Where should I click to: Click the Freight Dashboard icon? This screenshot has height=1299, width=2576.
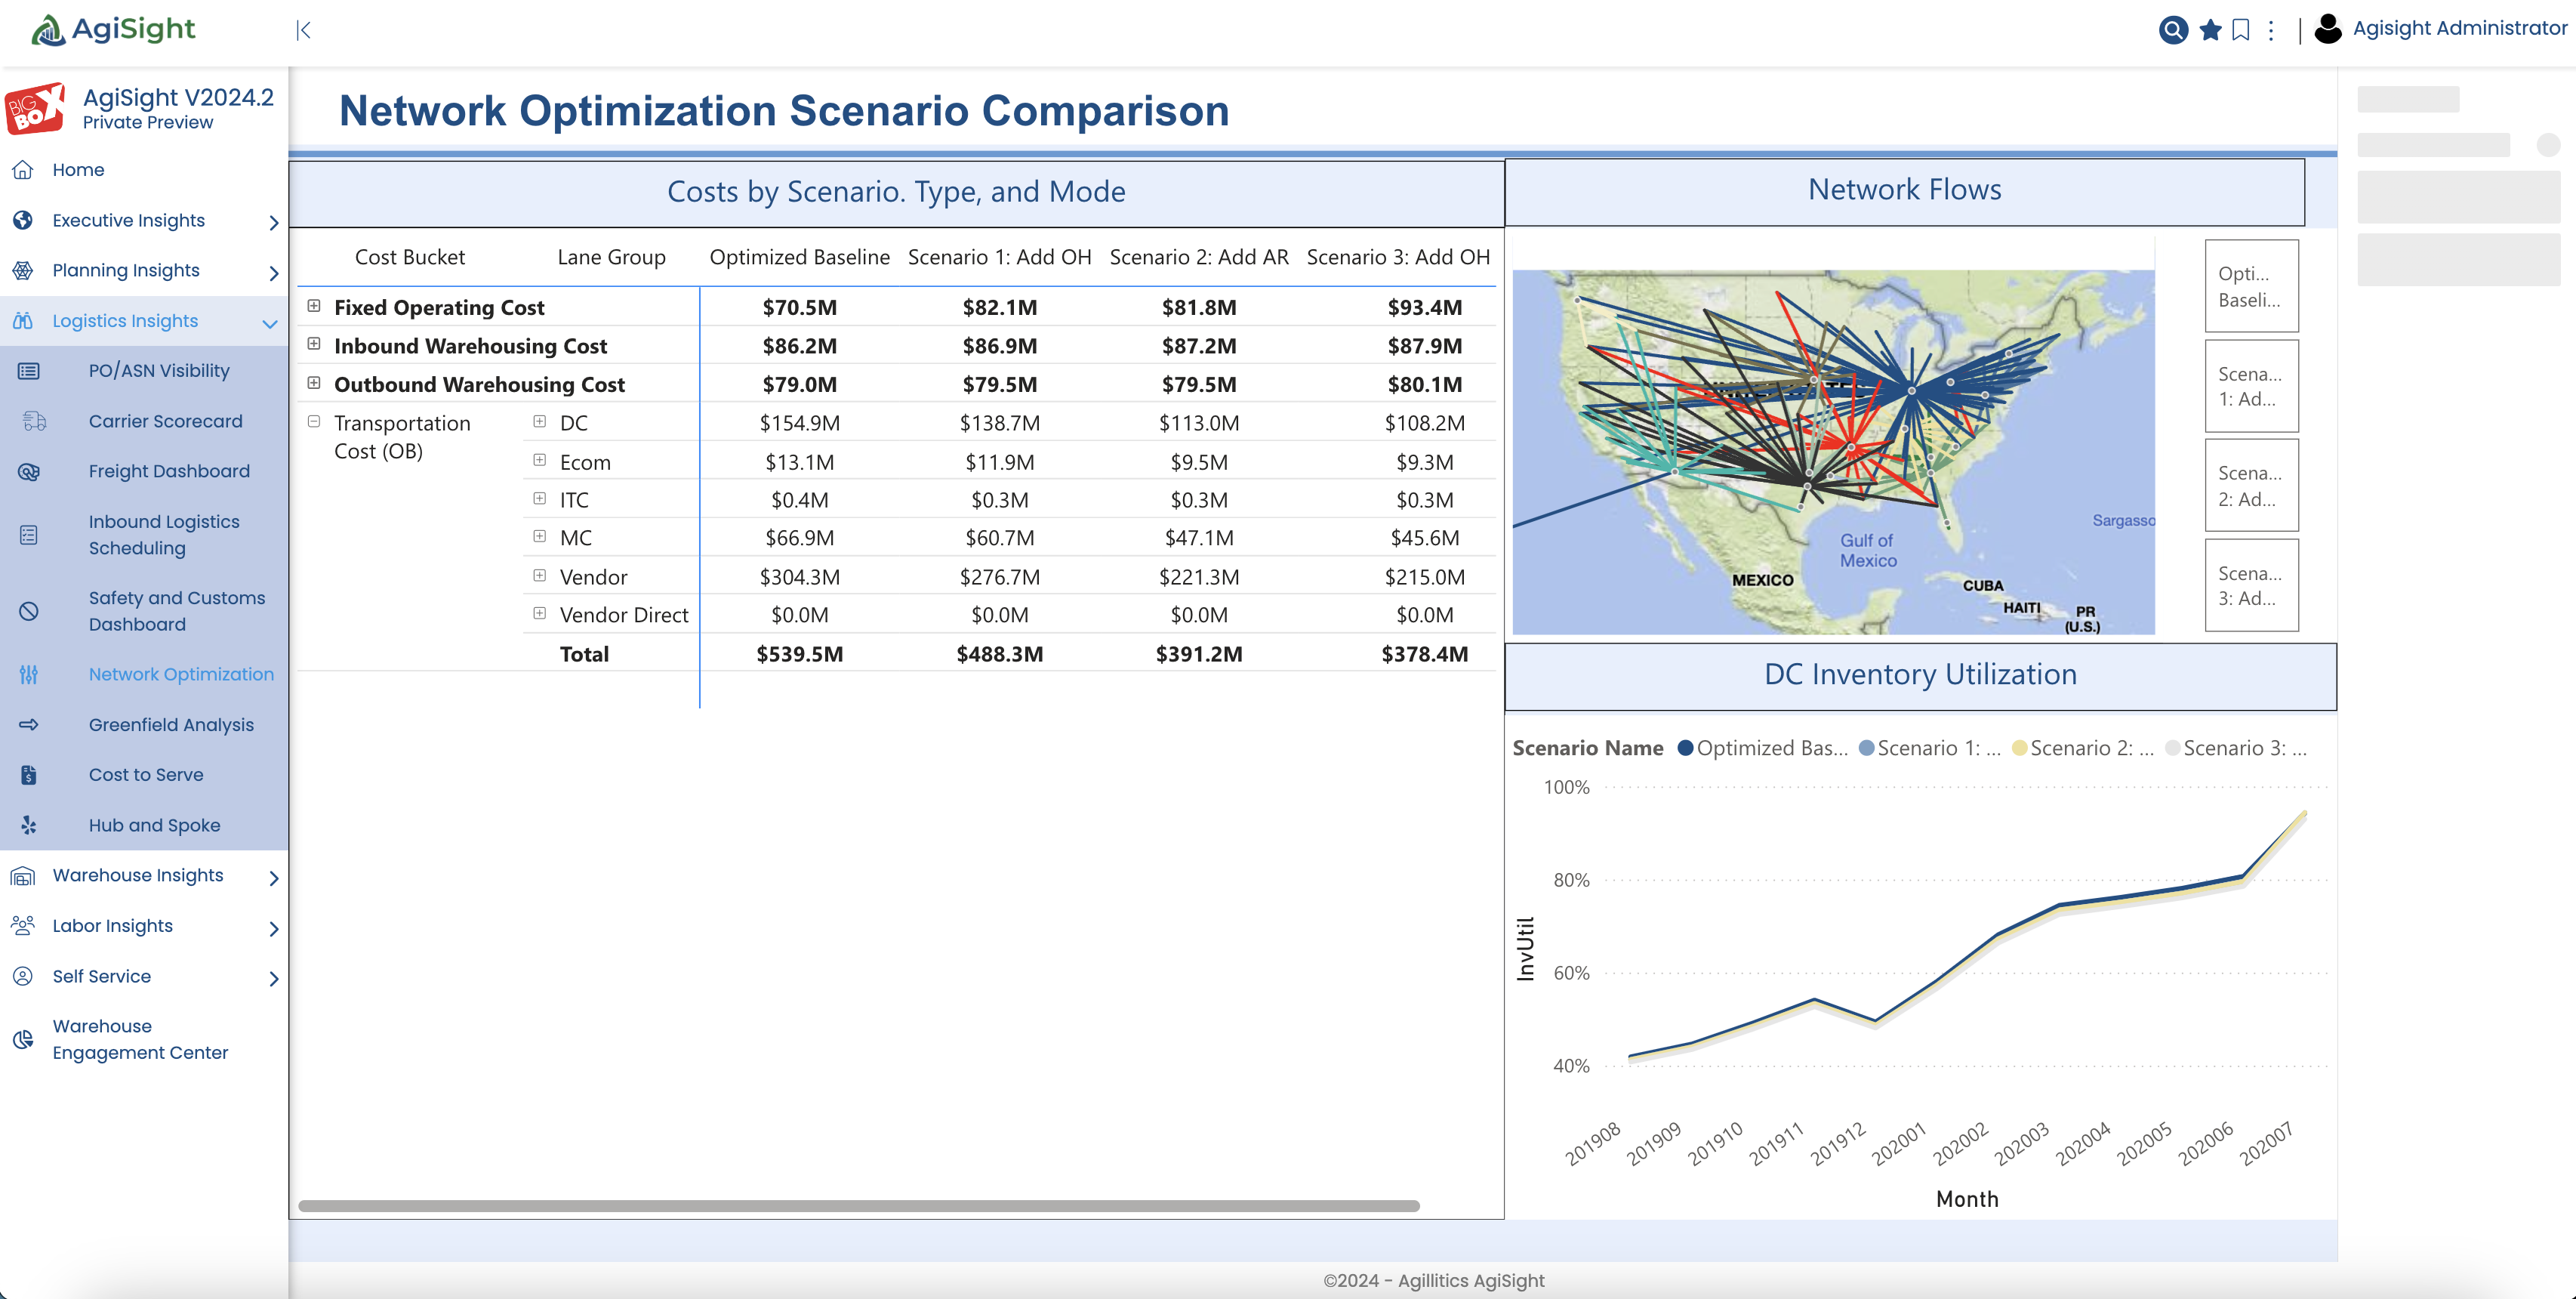point(29,471)
